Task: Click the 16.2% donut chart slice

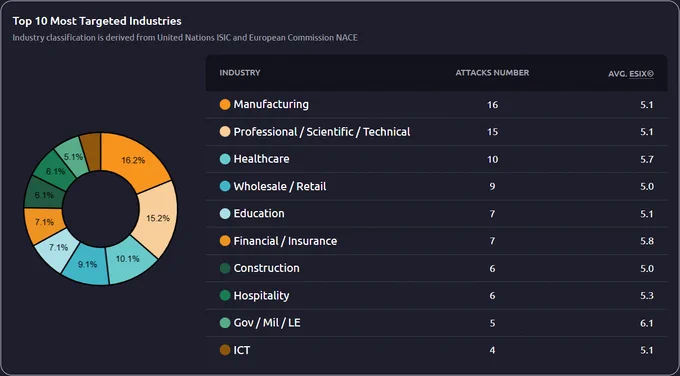Action: pyautogui.click(x=135, y=159)
